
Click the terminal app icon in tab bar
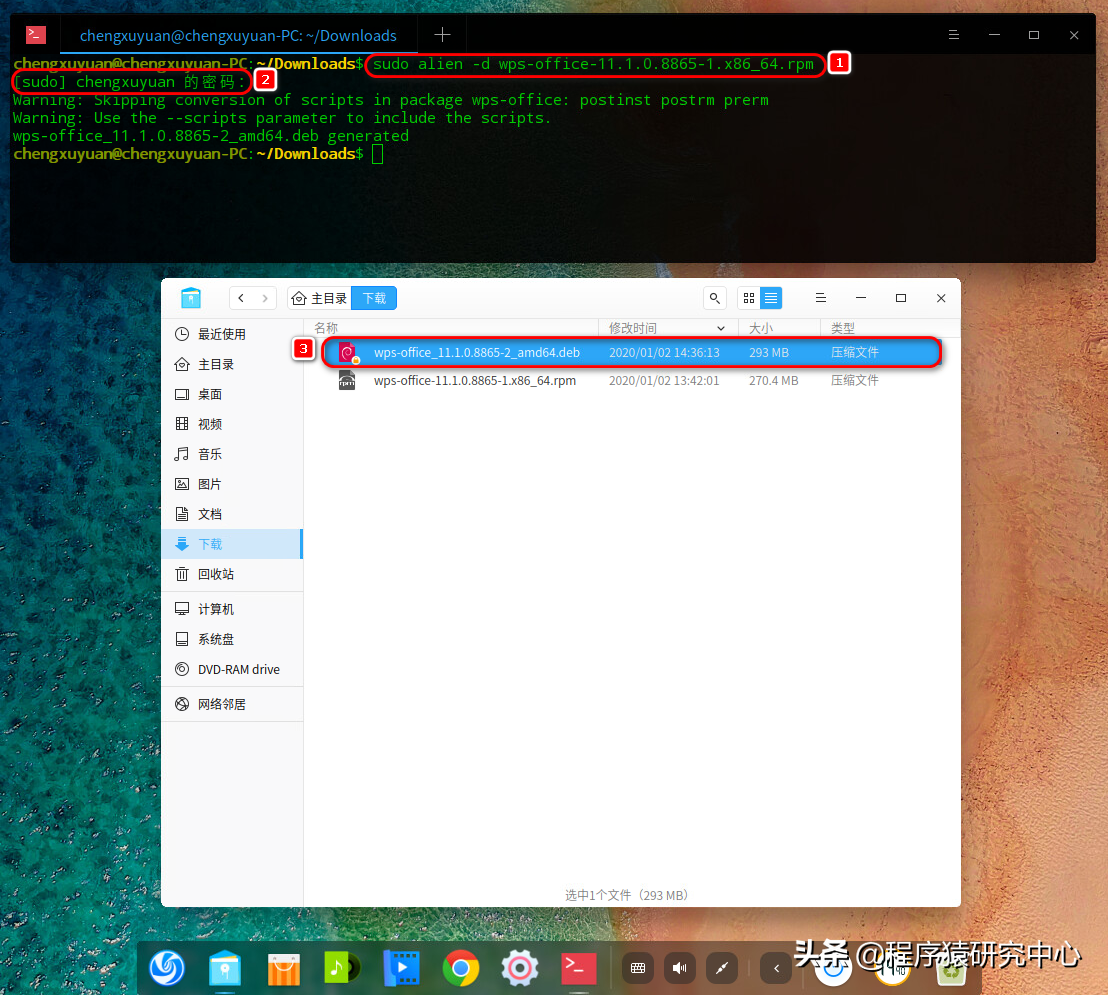pos(36,35)
